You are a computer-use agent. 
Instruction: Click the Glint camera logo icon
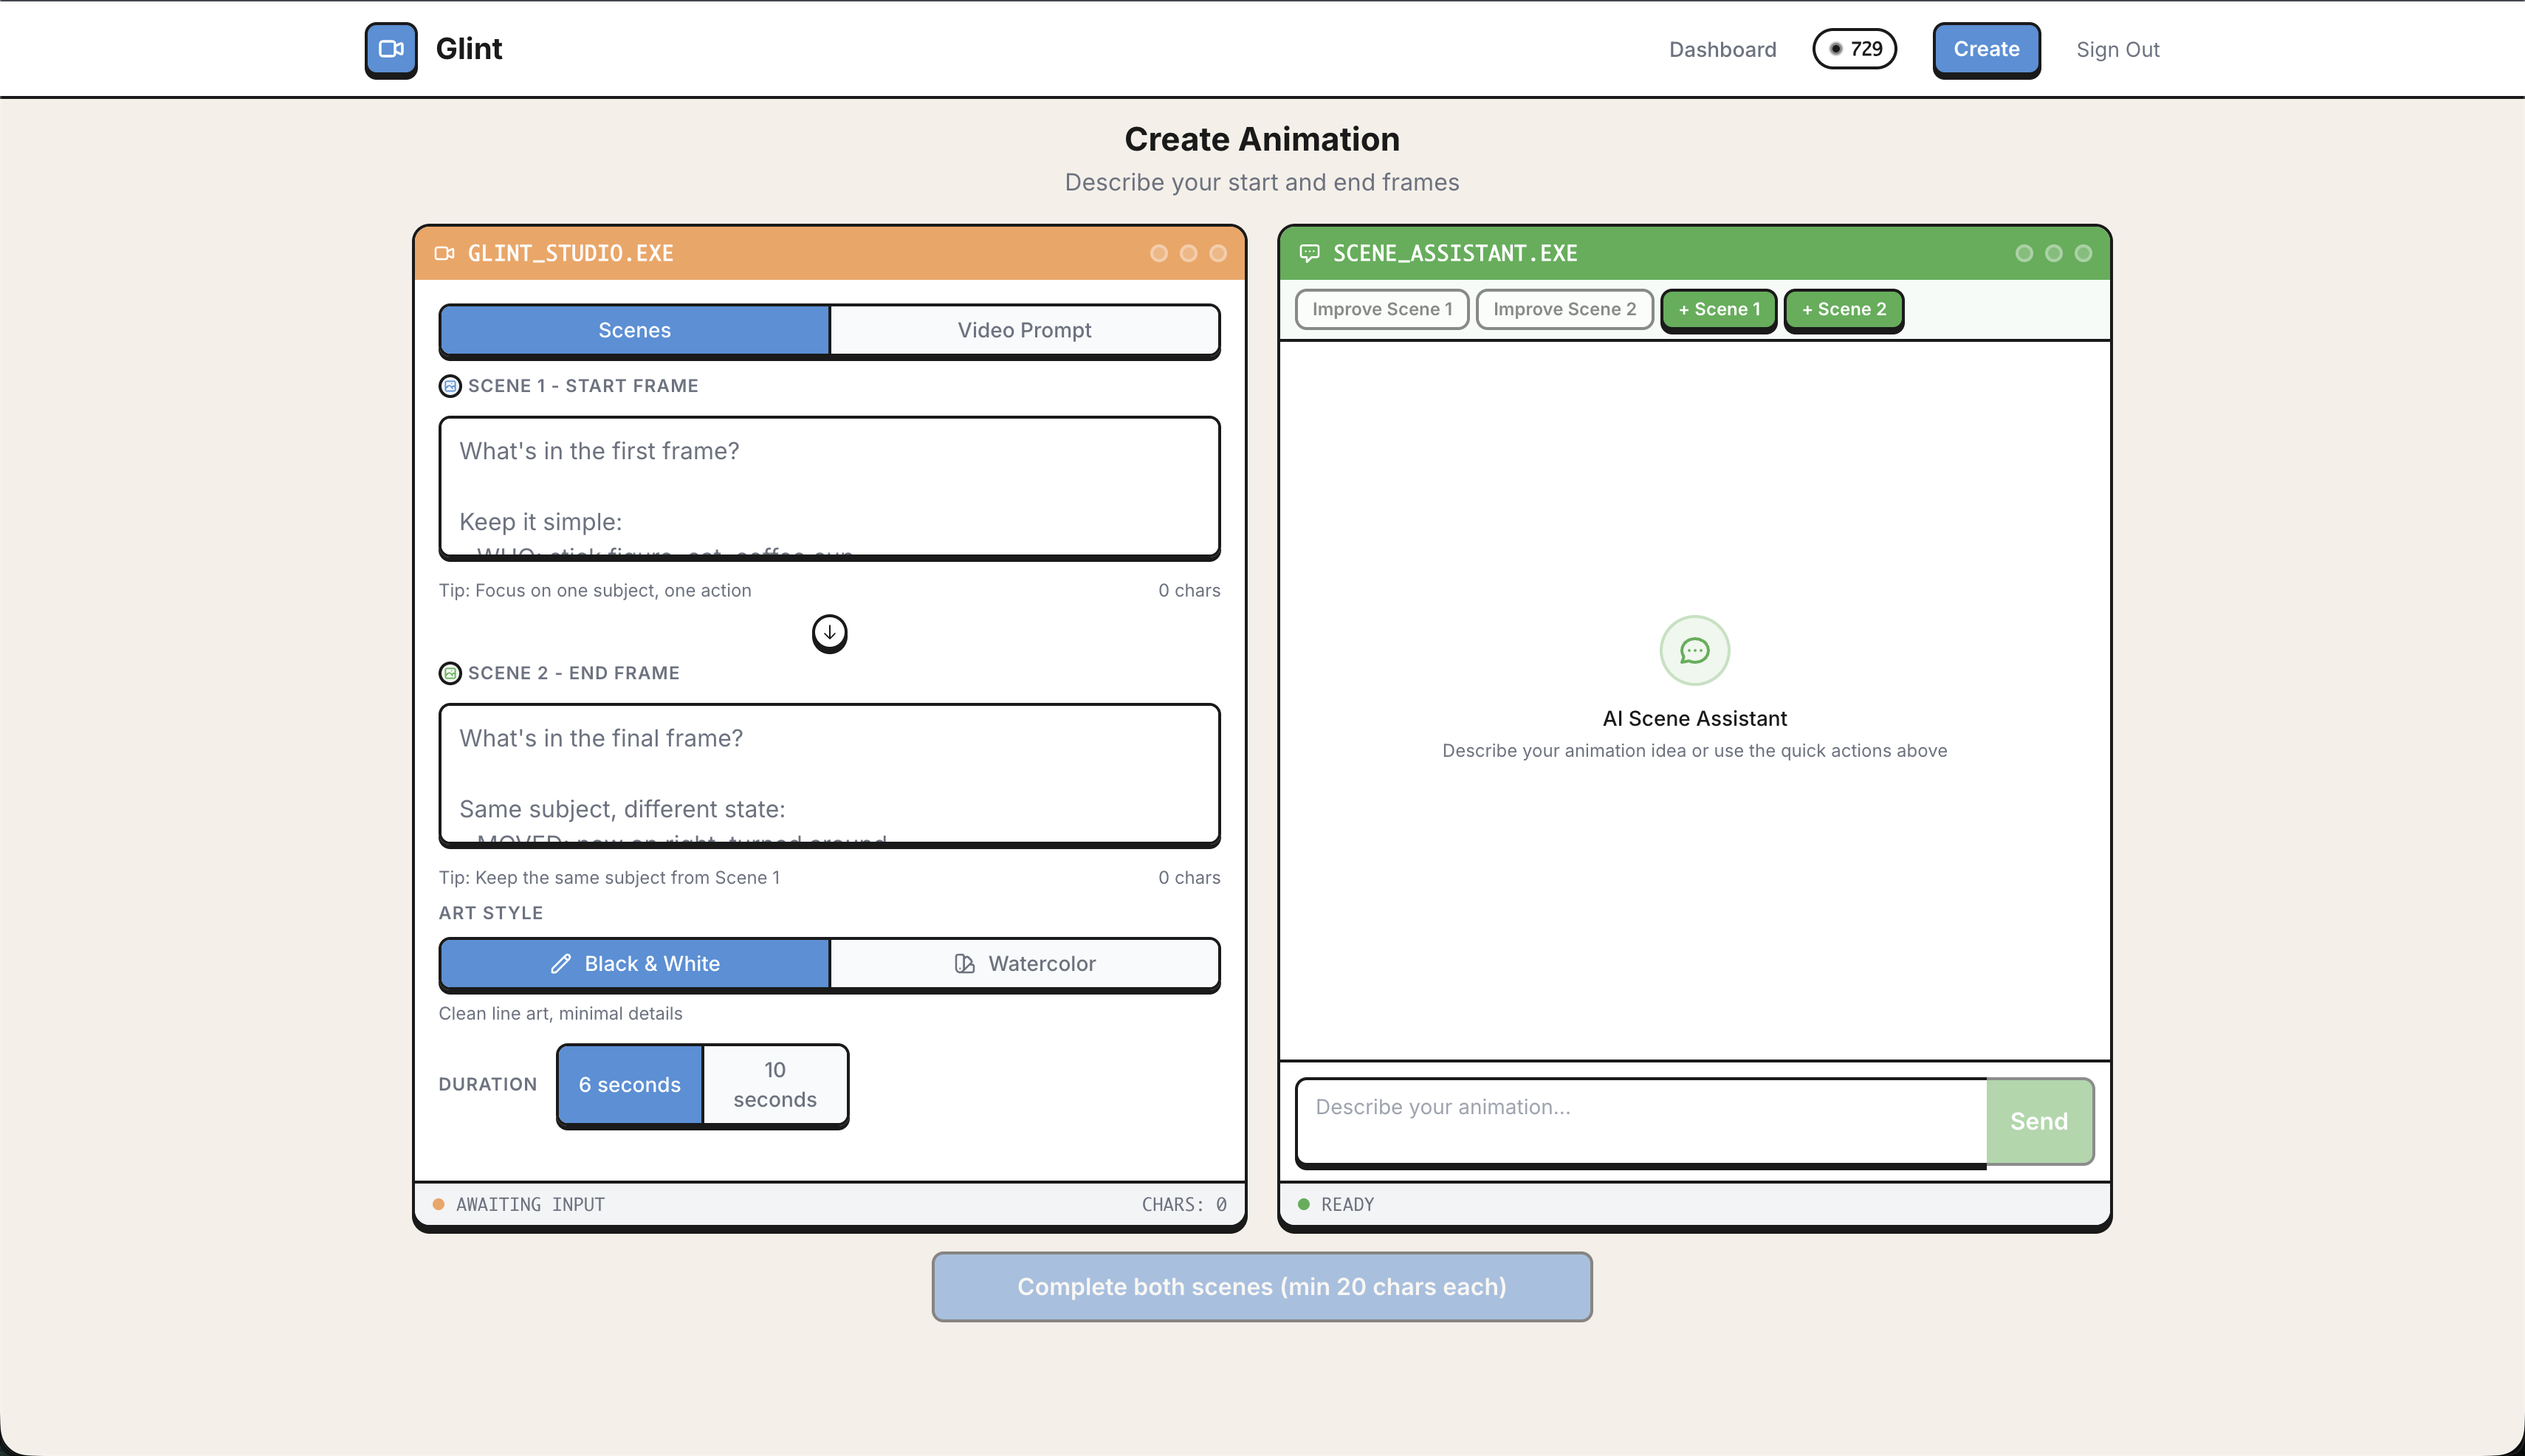[390, 49]
